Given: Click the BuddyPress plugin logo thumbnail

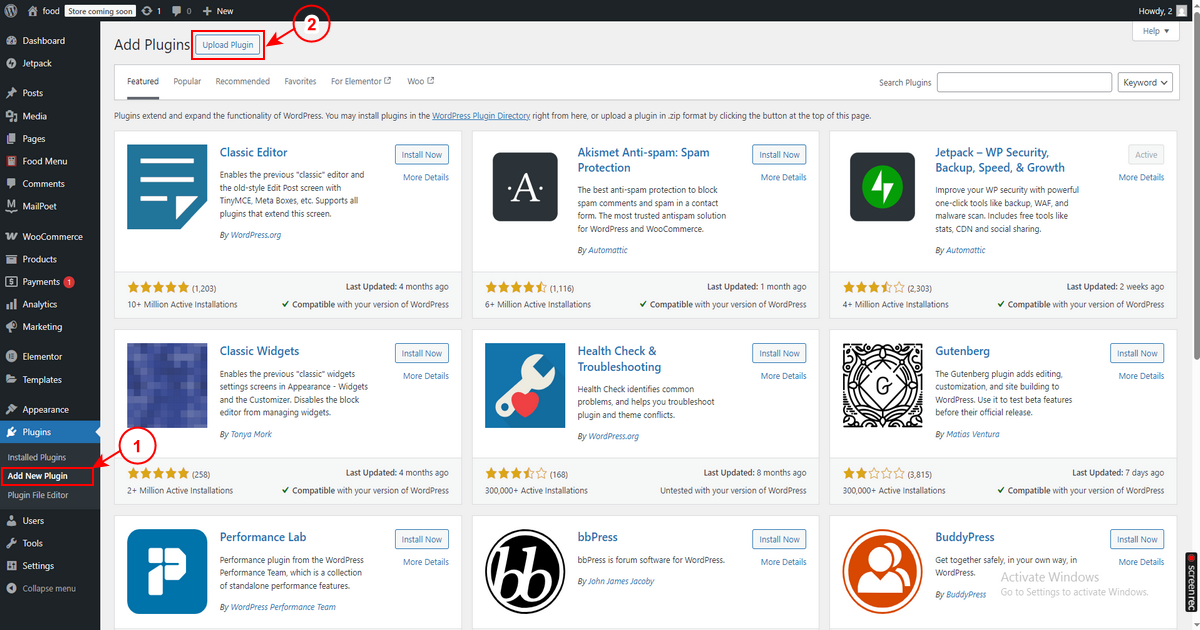Looking at the screenshot, I should [883, 572].
